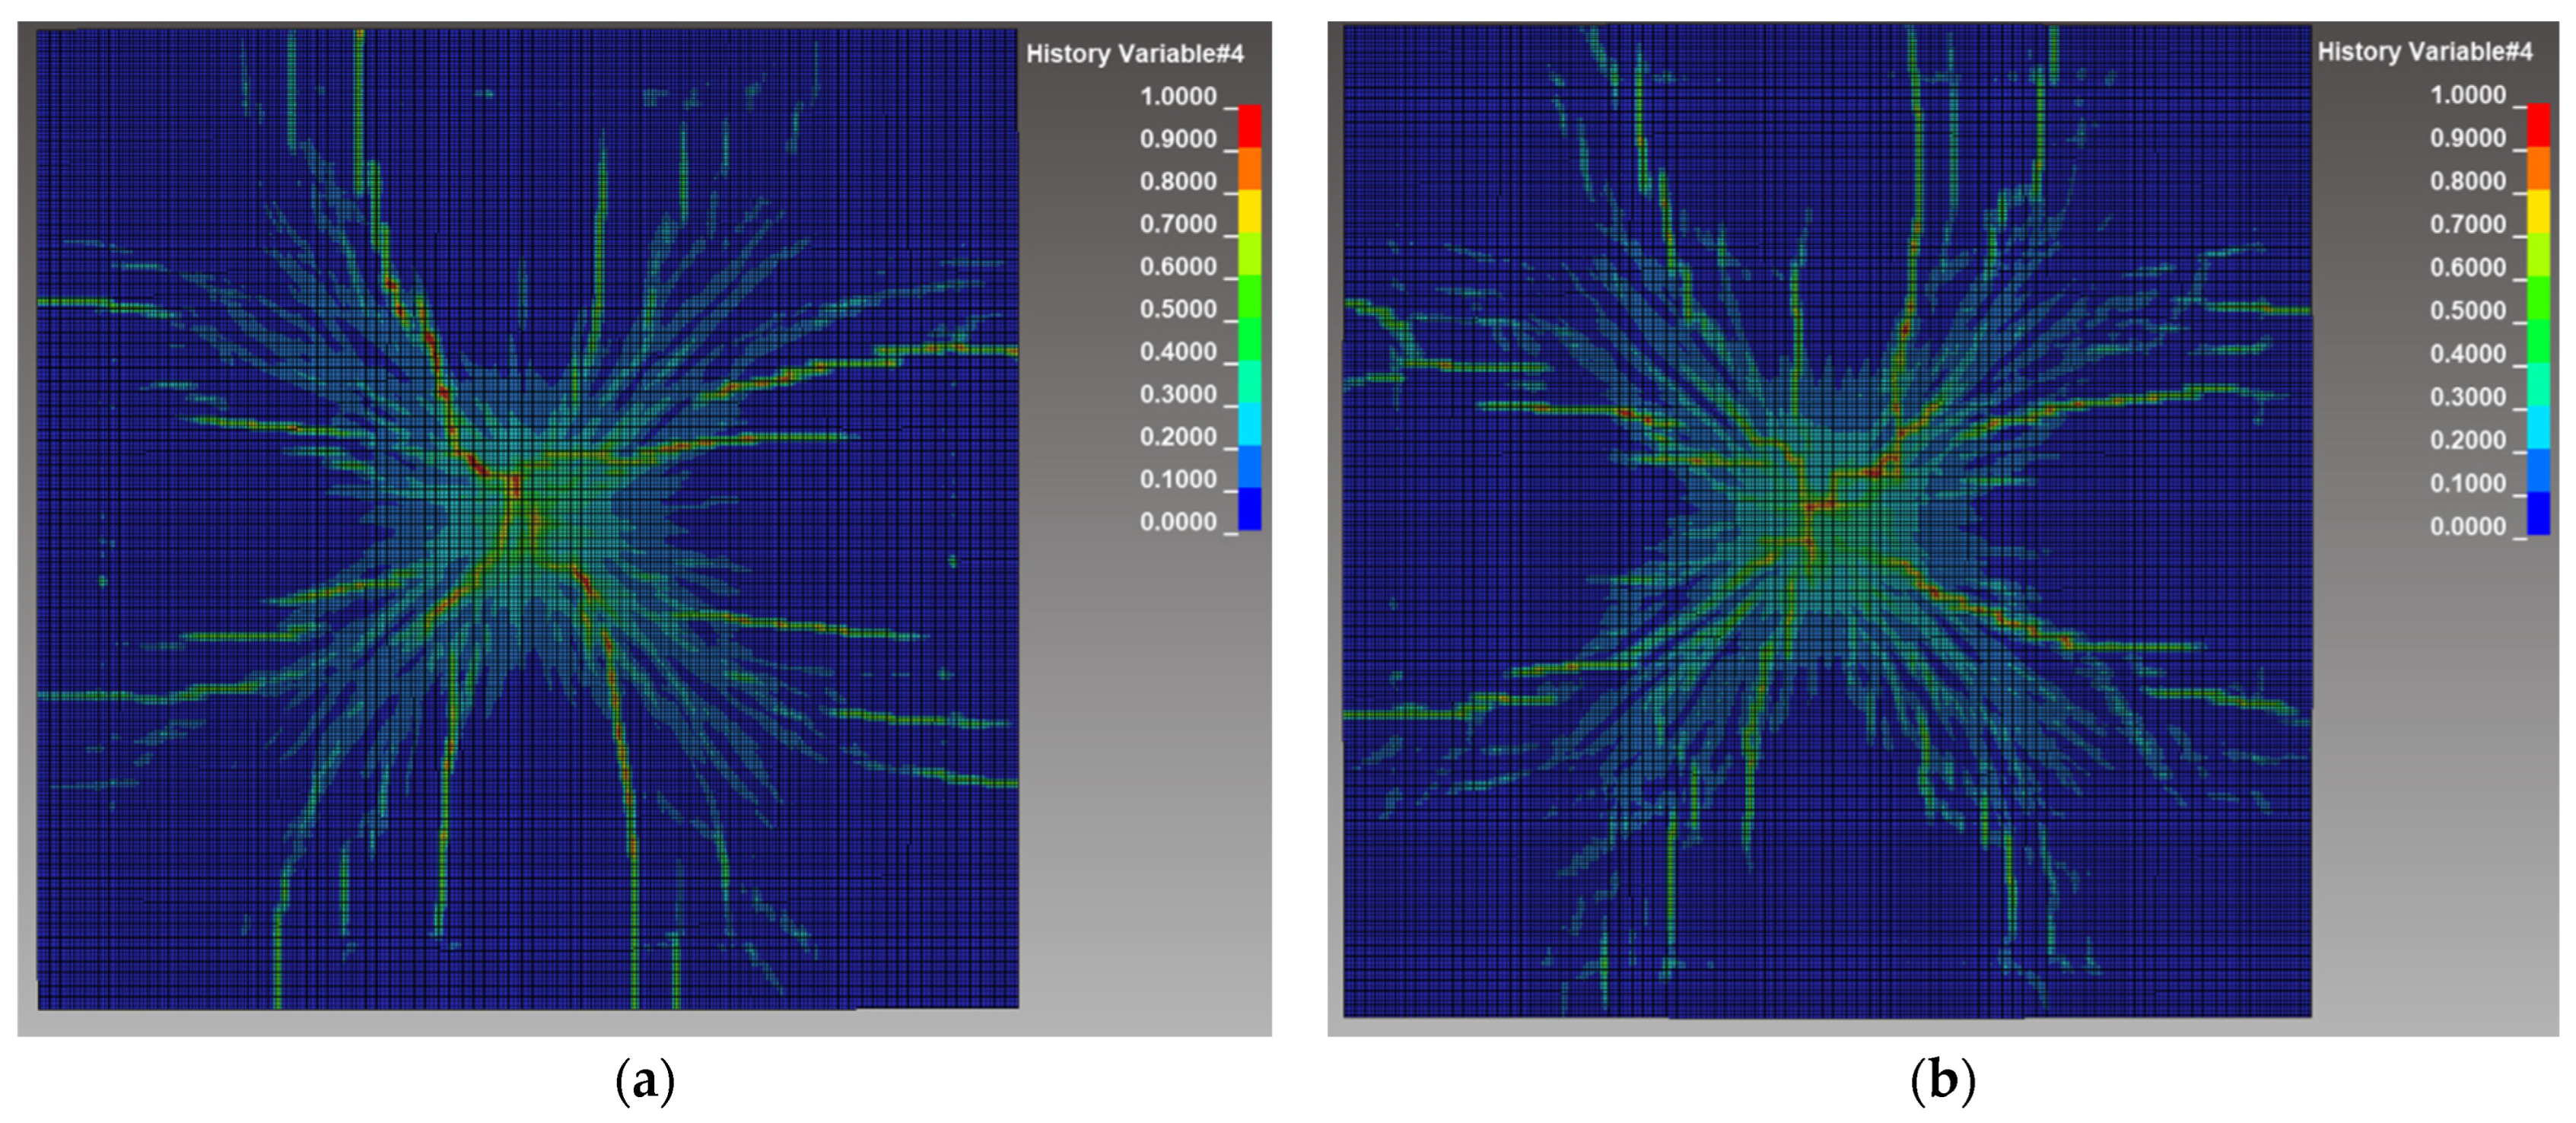Click the 0.3000 label in right legend
Screen dimensions: 2576x1123
[2467, 397]
